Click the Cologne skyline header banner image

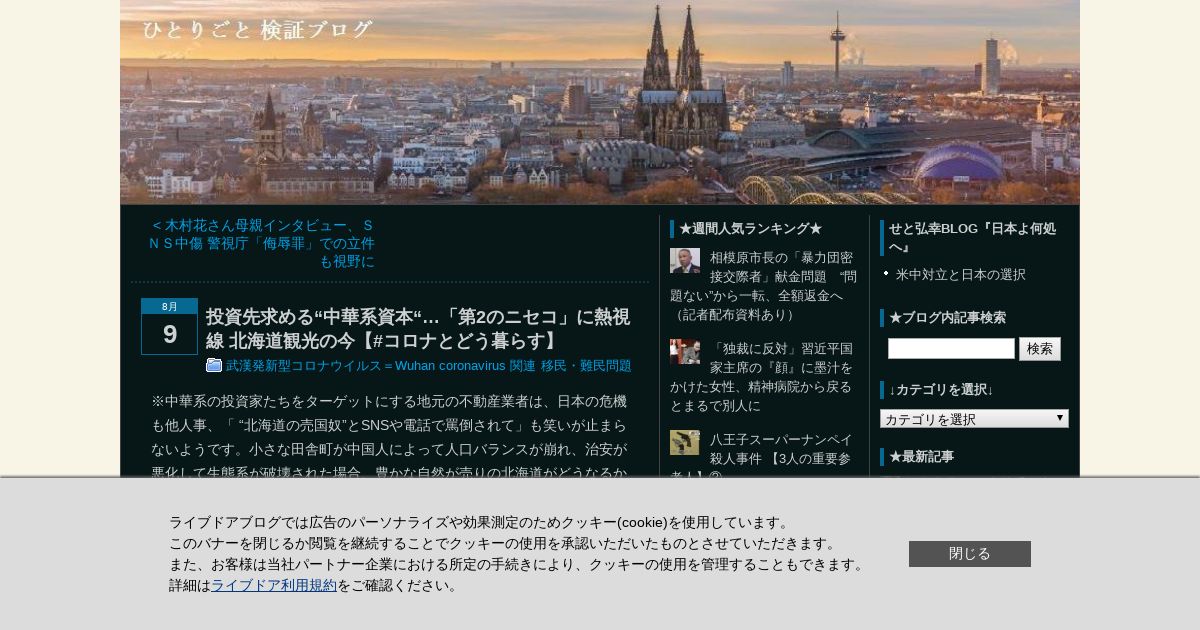(x=600, y=102)
